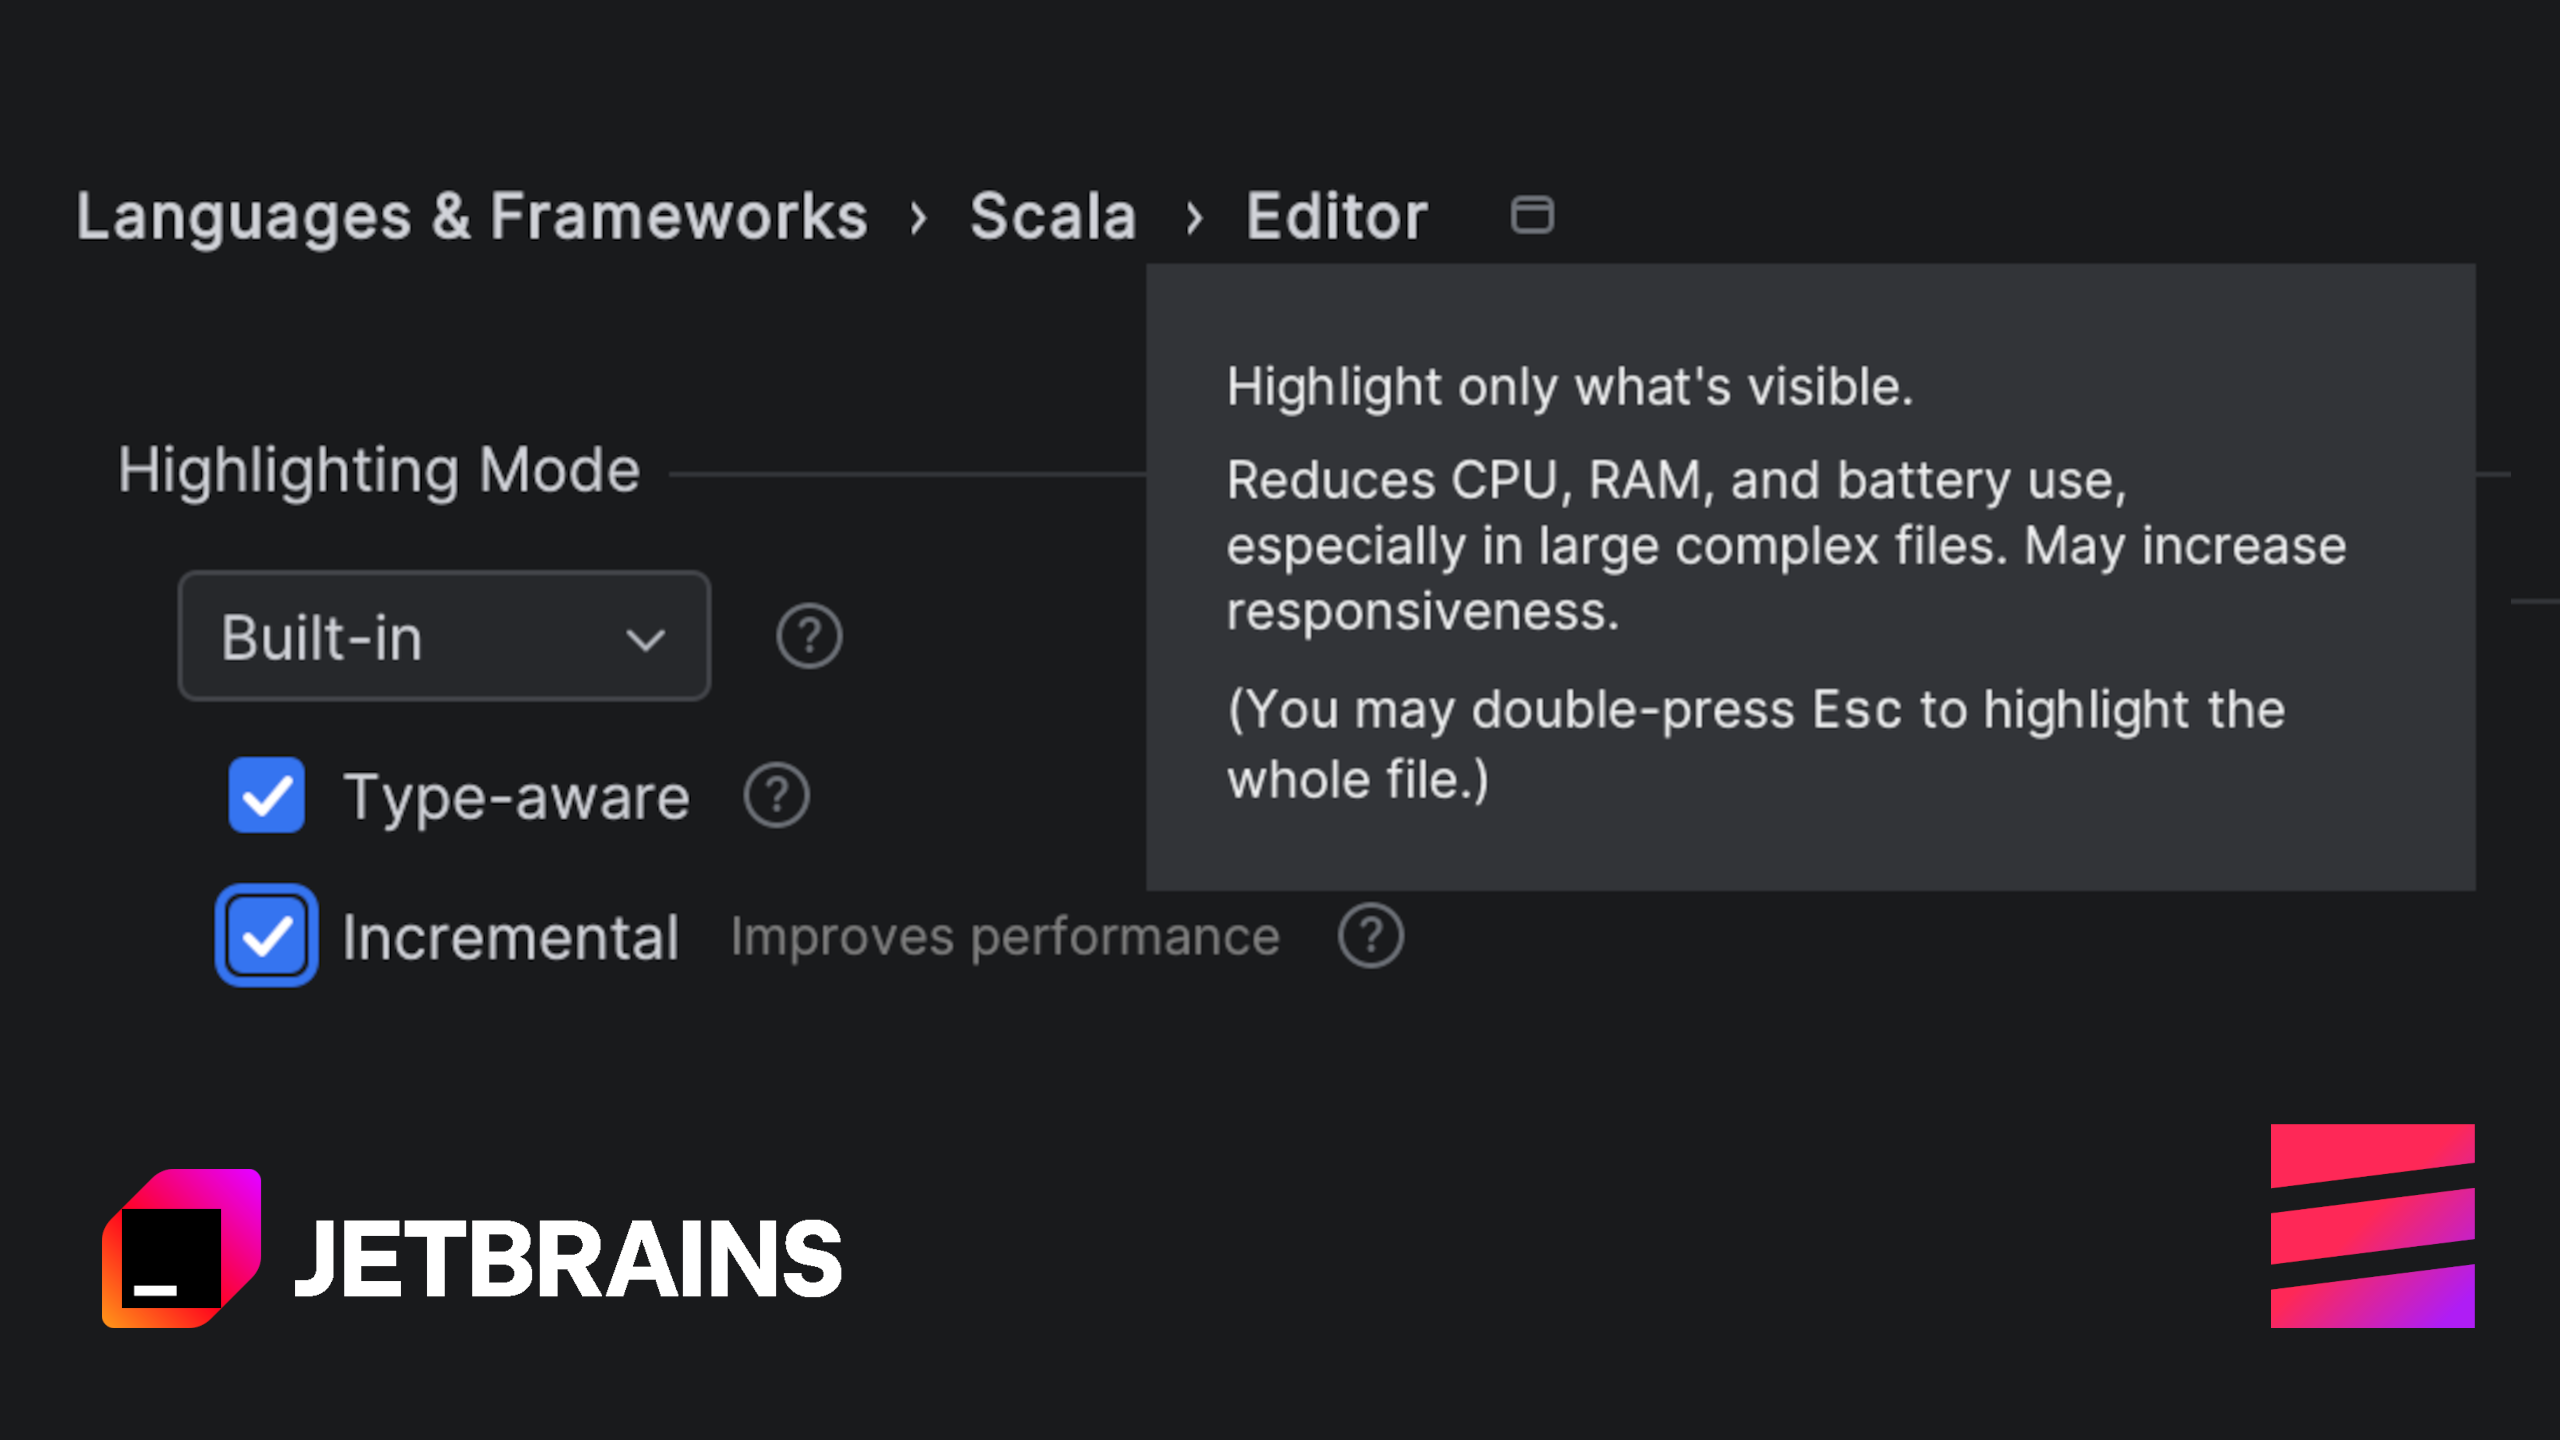Select the Scala breadcrumb item
The width and height of the screenshot is (2560, 1440).
(1053, 216)
